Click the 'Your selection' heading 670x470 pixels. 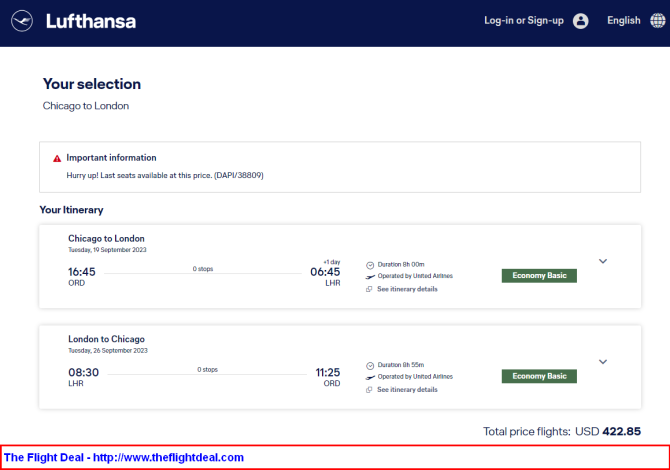[92, 84]
